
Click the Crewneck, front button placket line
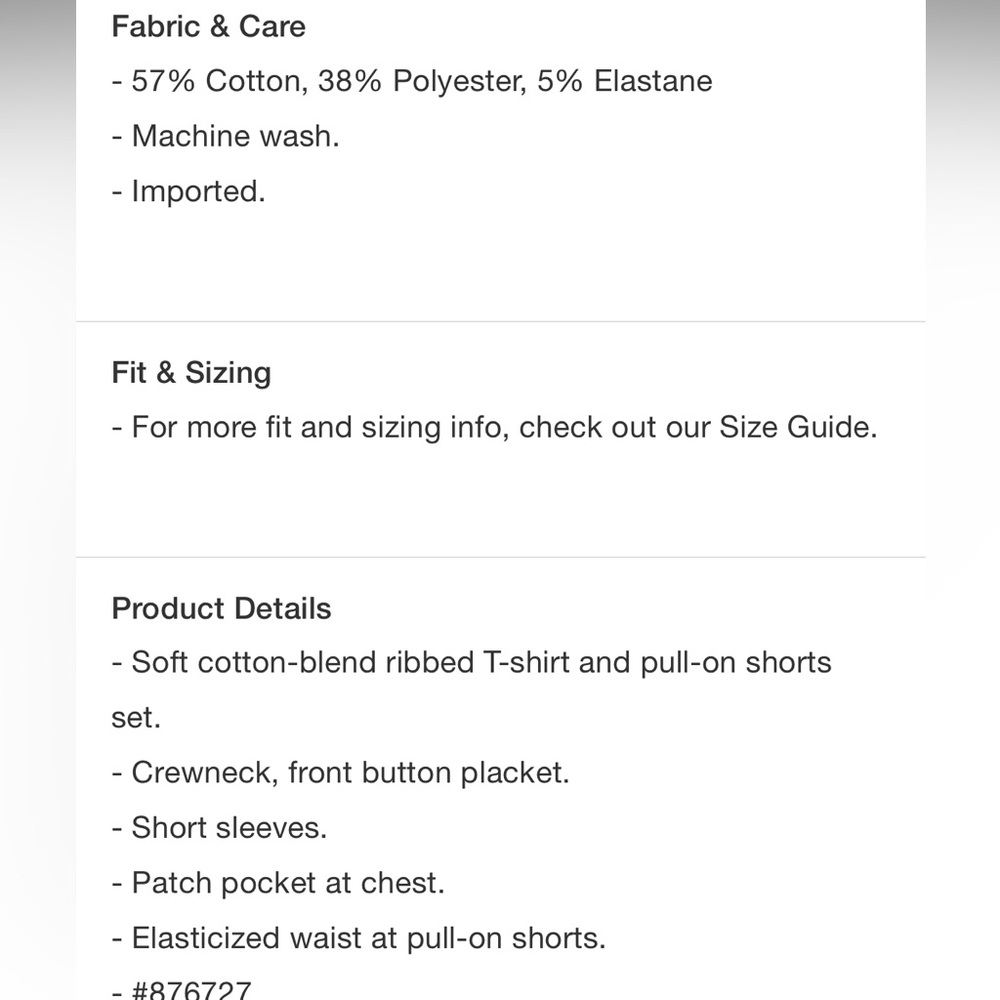pyautogui.click(x=341, y=772)
